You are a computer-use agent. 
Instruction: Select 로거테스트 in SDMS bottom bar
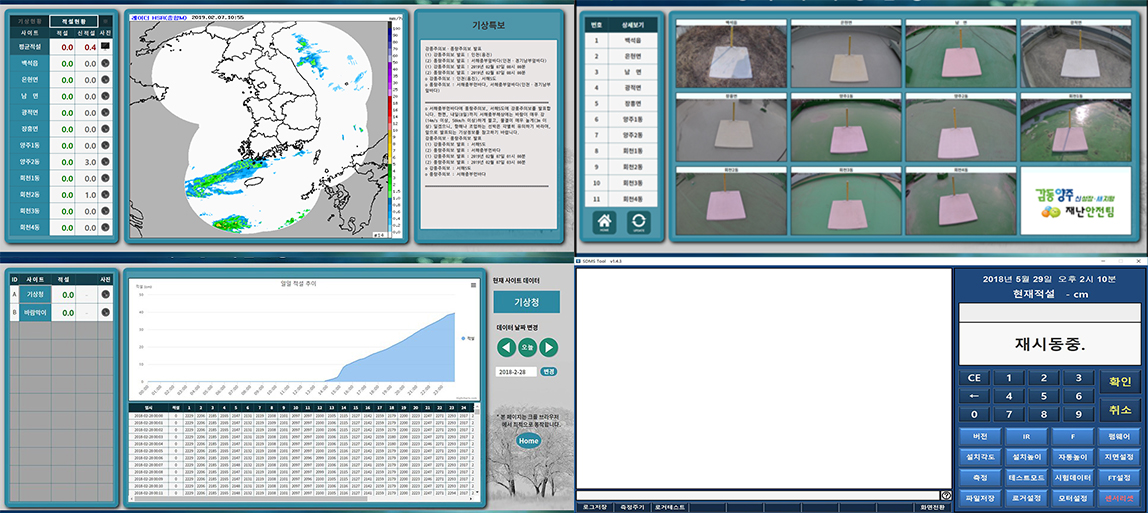[x=670, y=507]
